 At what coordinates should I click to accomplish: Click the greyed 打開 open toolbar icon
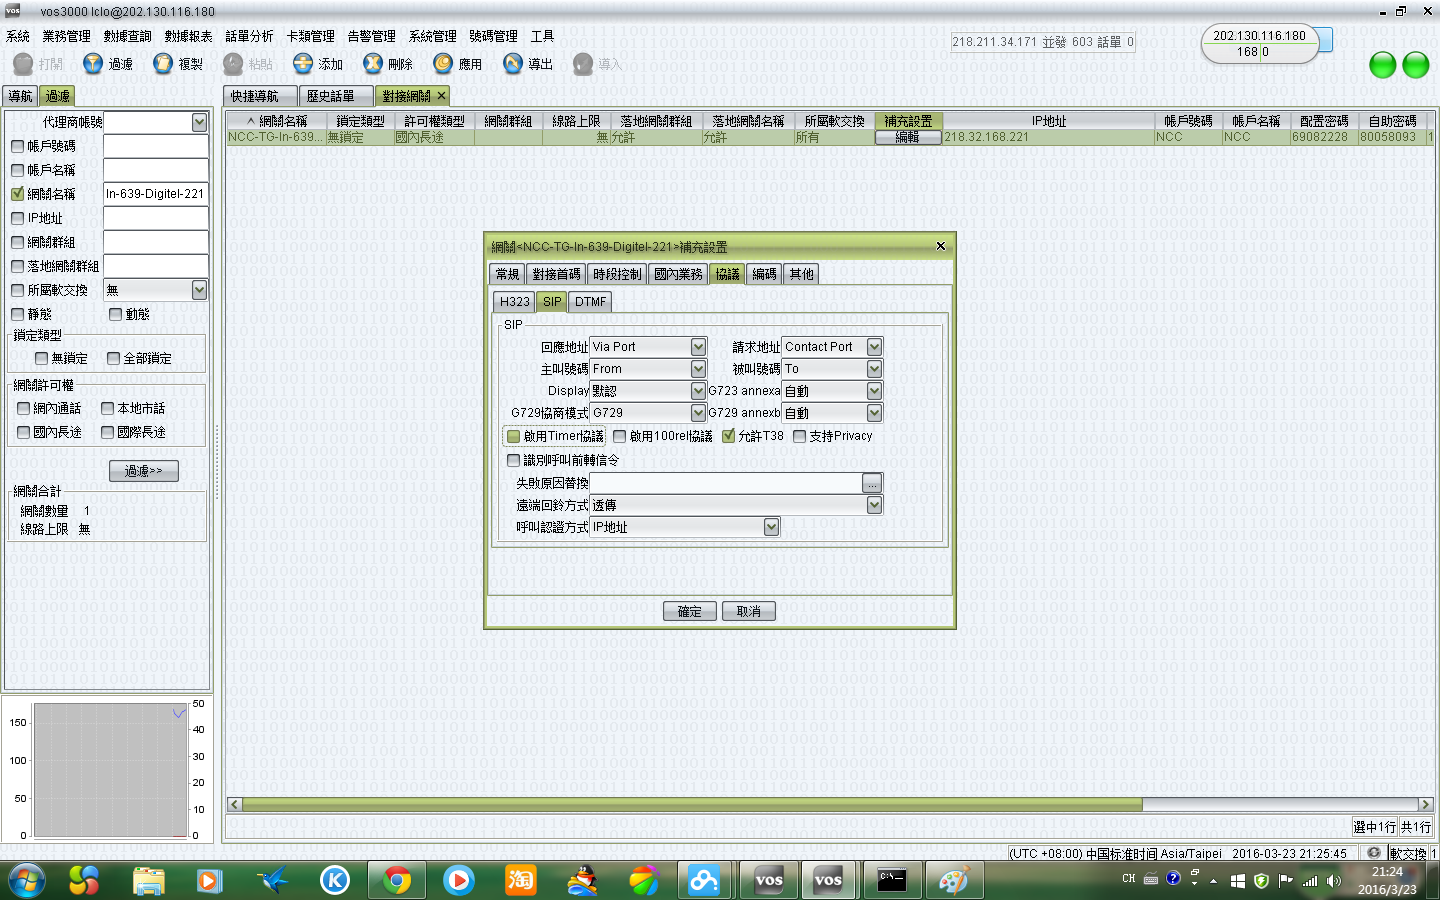pyautogui.click(x=23, y=63)
